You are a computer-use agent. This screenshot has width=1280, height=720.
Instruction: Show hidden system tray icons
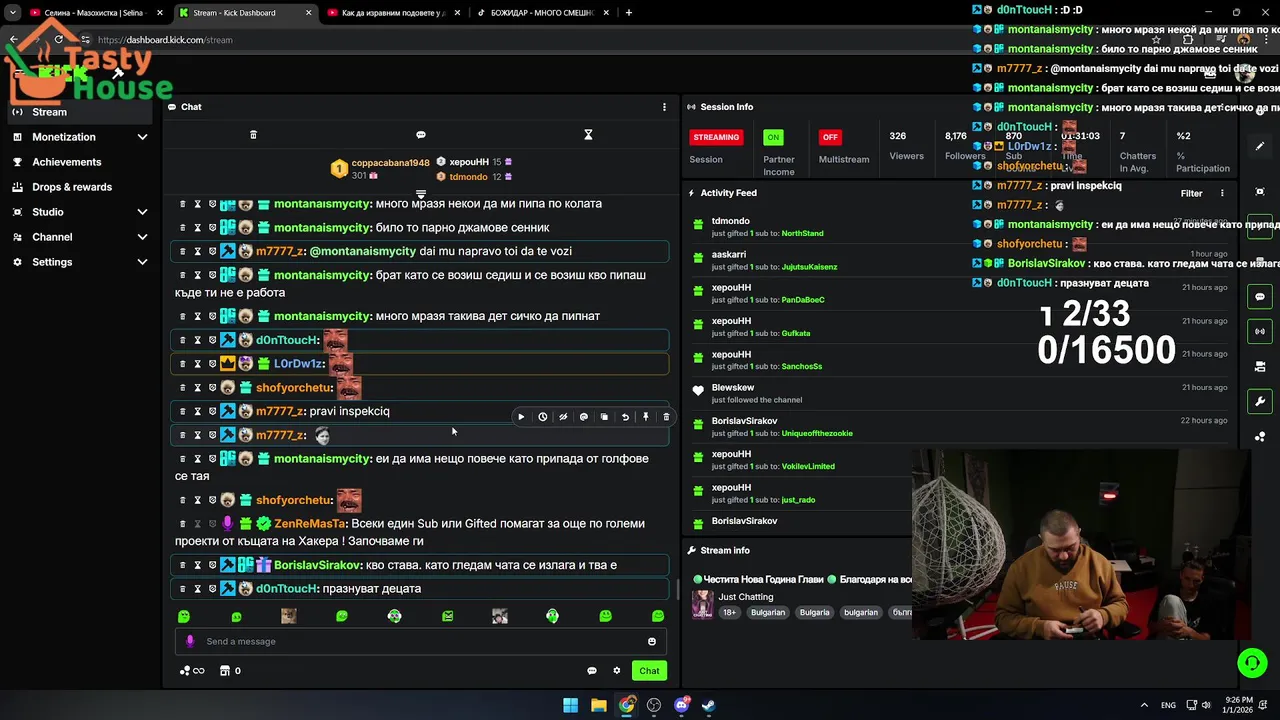[x=1146, y=705]
